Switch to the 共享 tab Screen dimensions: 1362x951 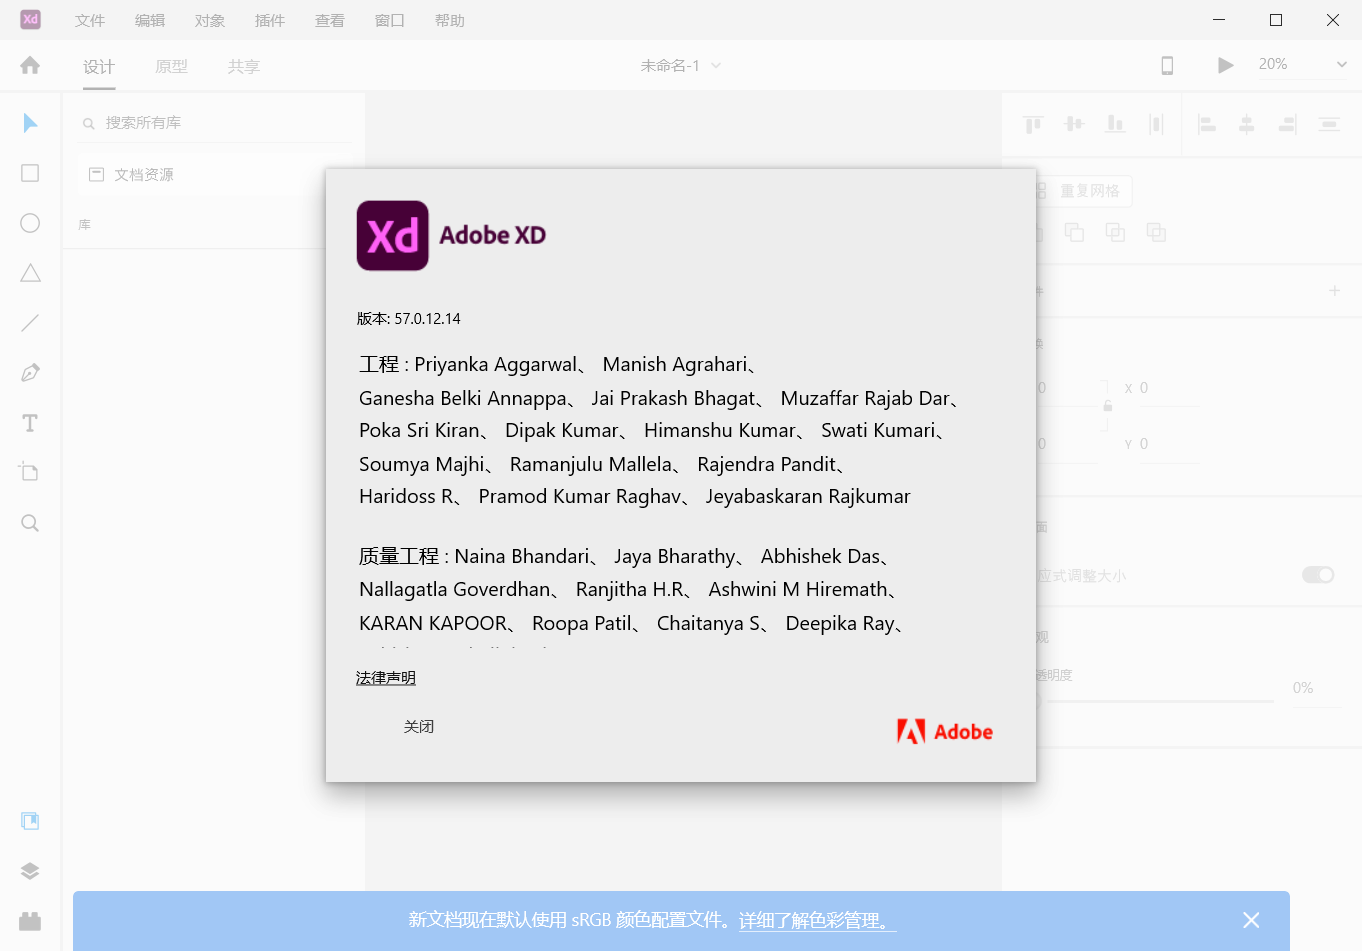point(244,66)
